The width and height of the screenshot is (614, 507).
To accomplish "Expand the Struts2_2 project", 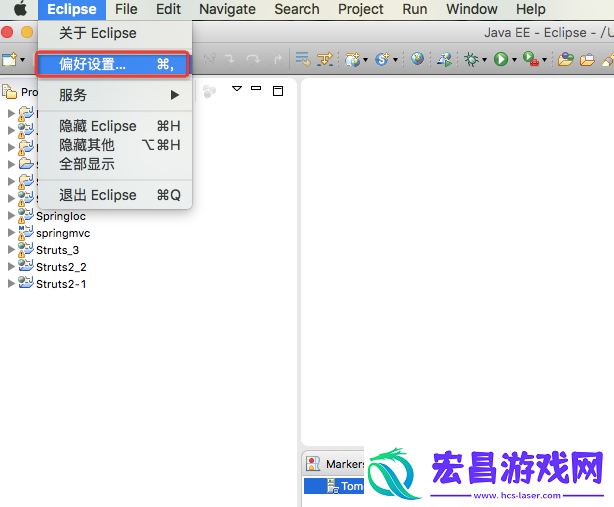I will click(11, 267).
